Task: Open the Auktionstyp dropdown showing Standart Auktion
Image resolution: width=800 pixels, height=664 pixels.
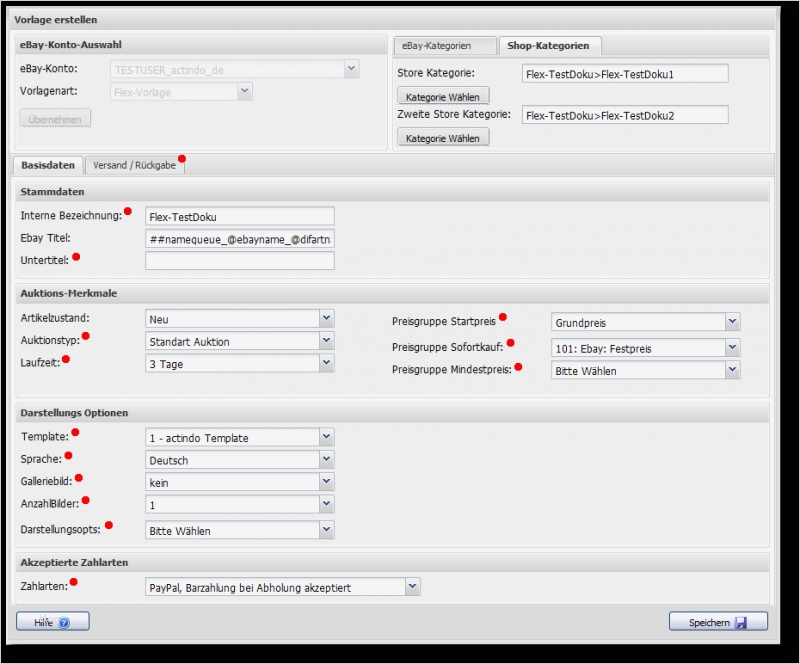Action: point(327,341)
